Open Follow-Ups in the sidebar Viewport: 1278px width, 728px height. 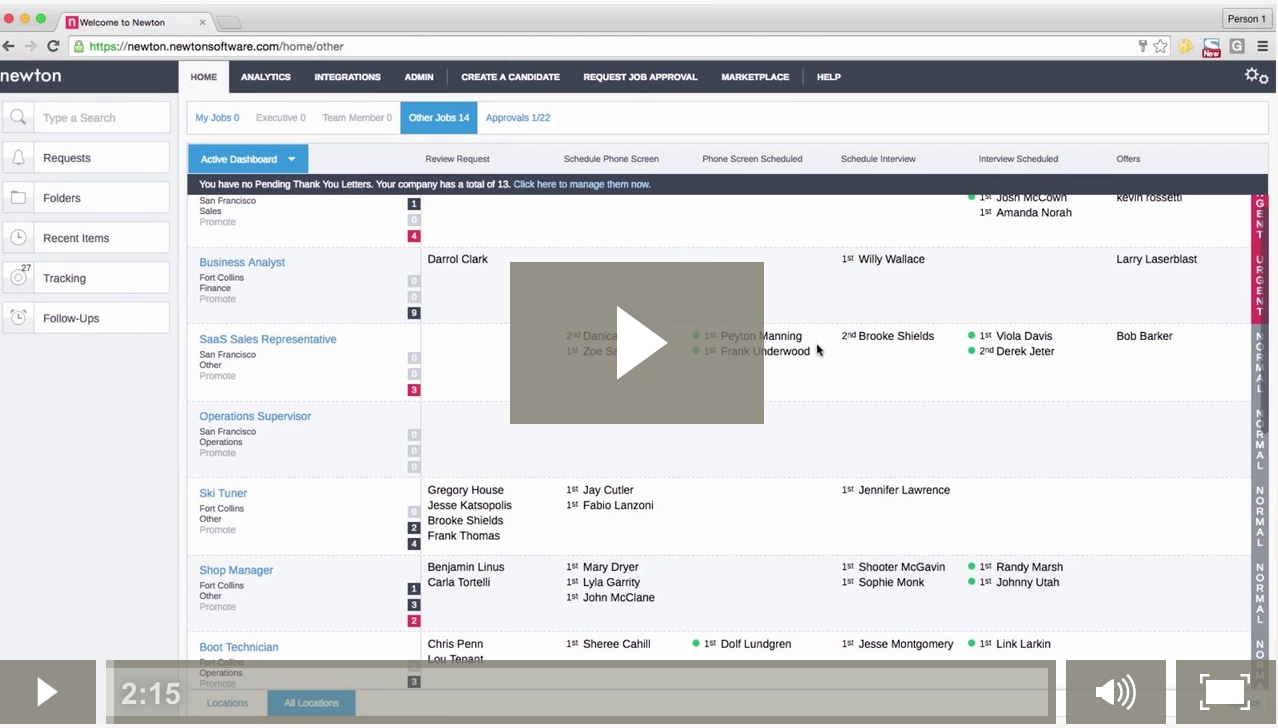[86, 318]
